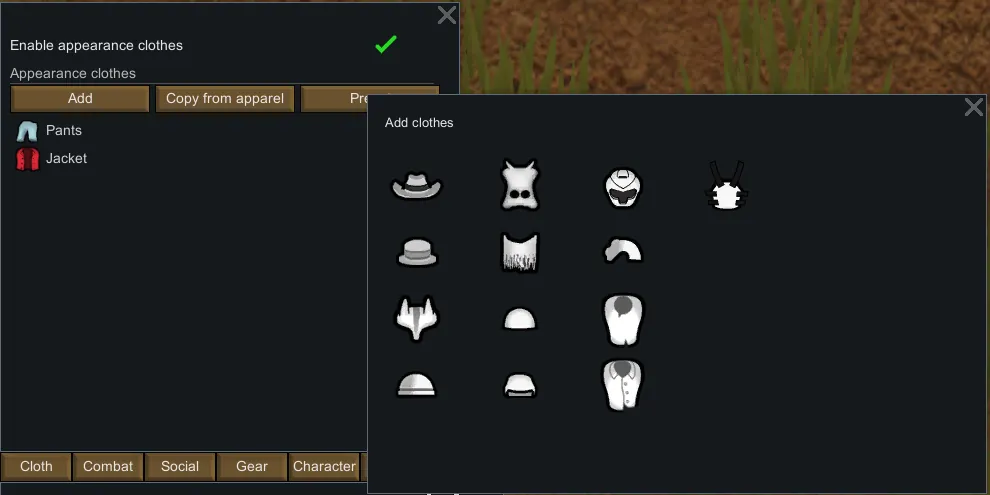This screenshot has height=495, width=990.
Task: Switch to the Combat tab
Action: 108,467
